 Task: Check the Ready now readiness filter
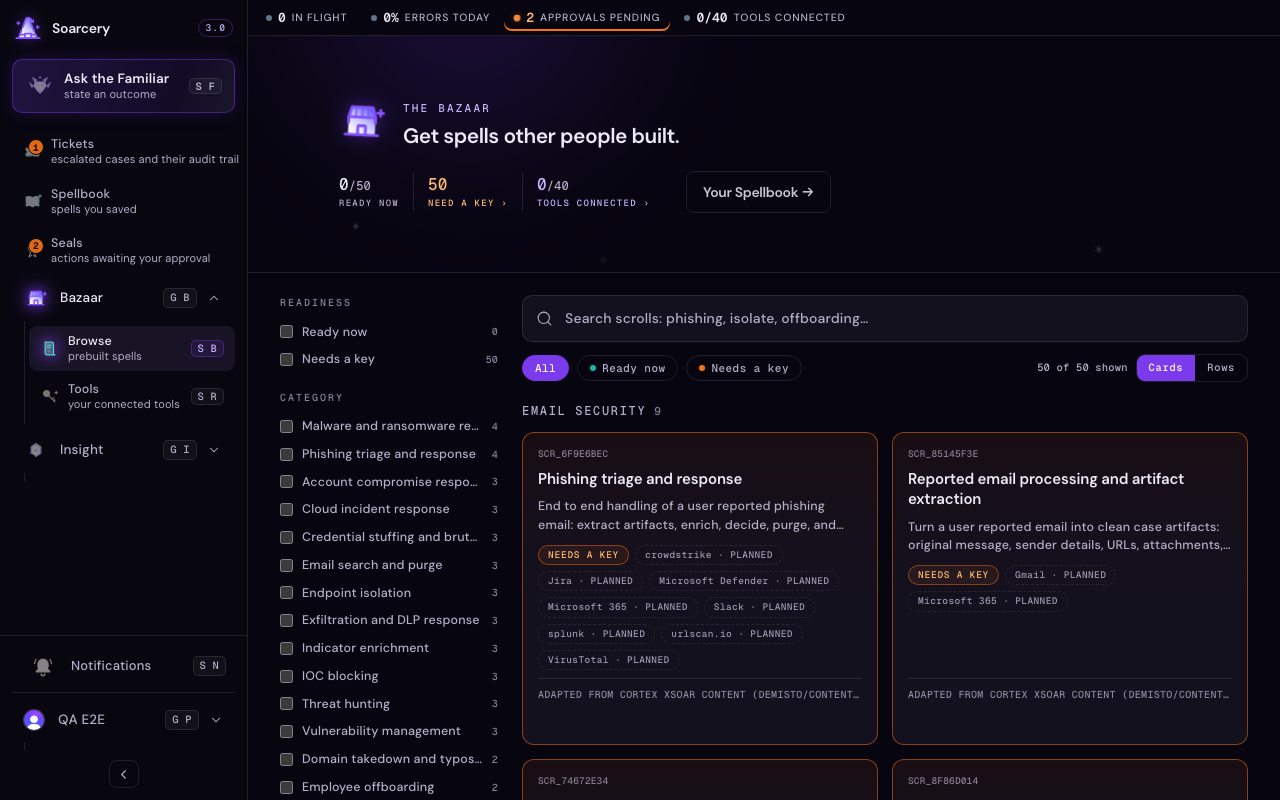(x=287, y=332)
